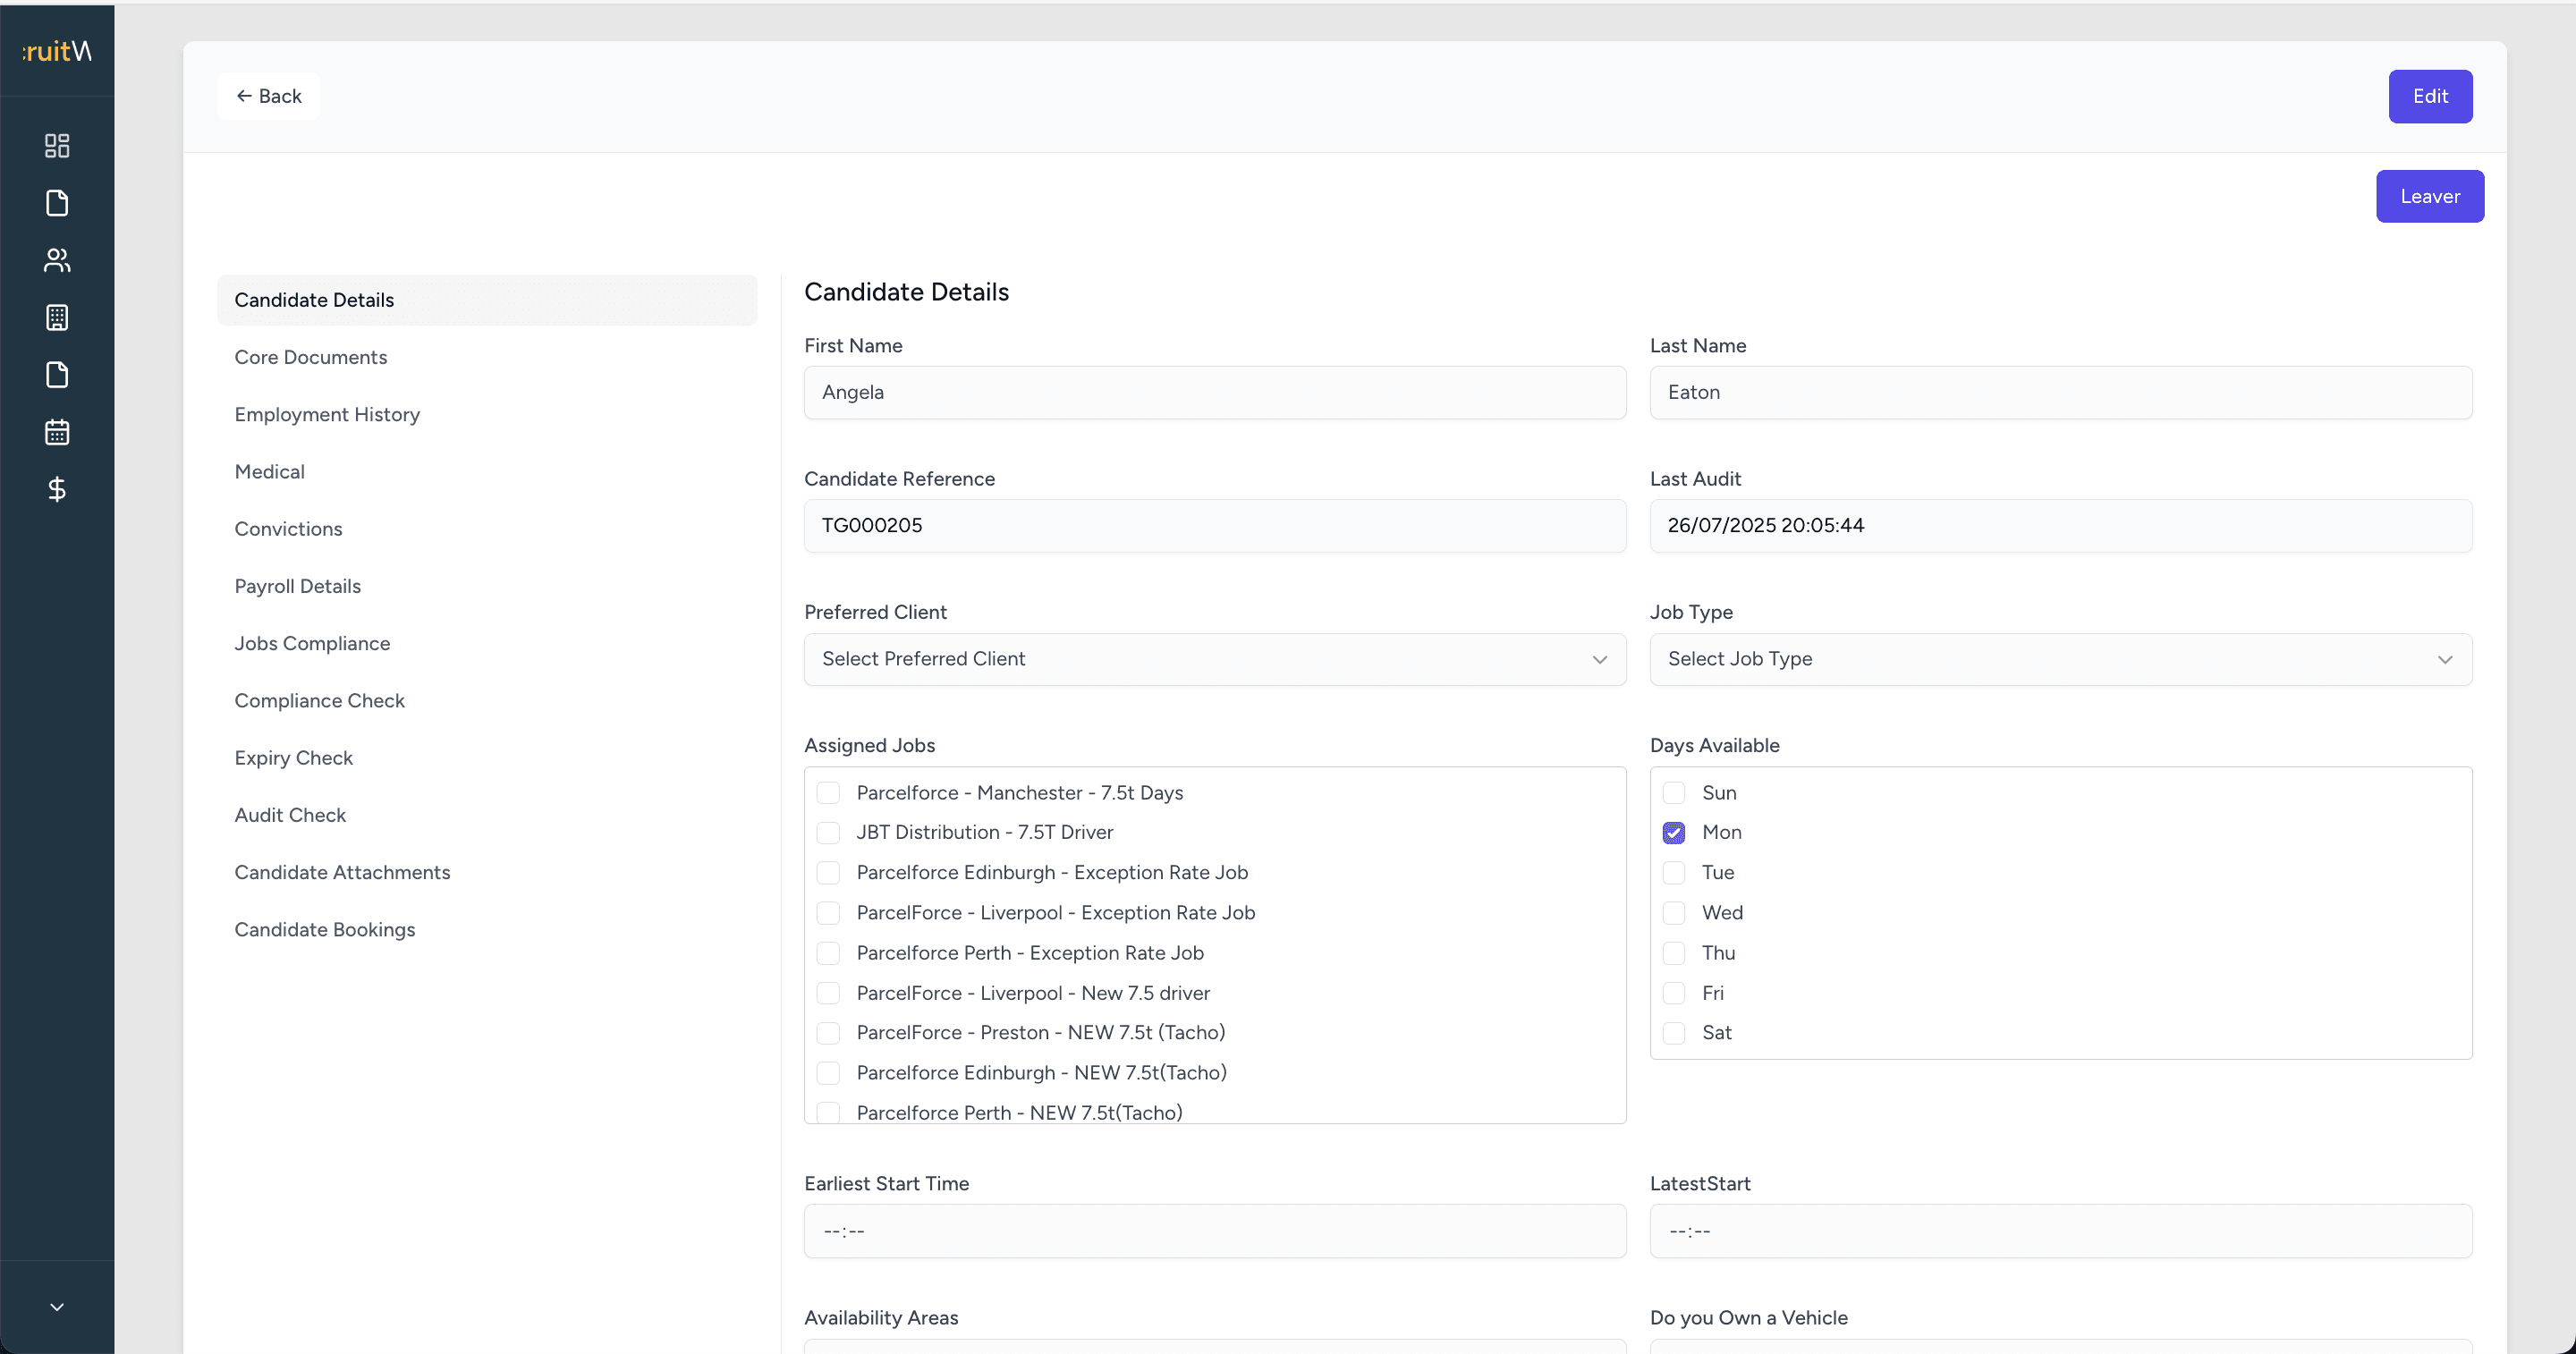Tick the Tue availability checkbox
The width and height of the screenshot is (2576, 1354).
1674,873
